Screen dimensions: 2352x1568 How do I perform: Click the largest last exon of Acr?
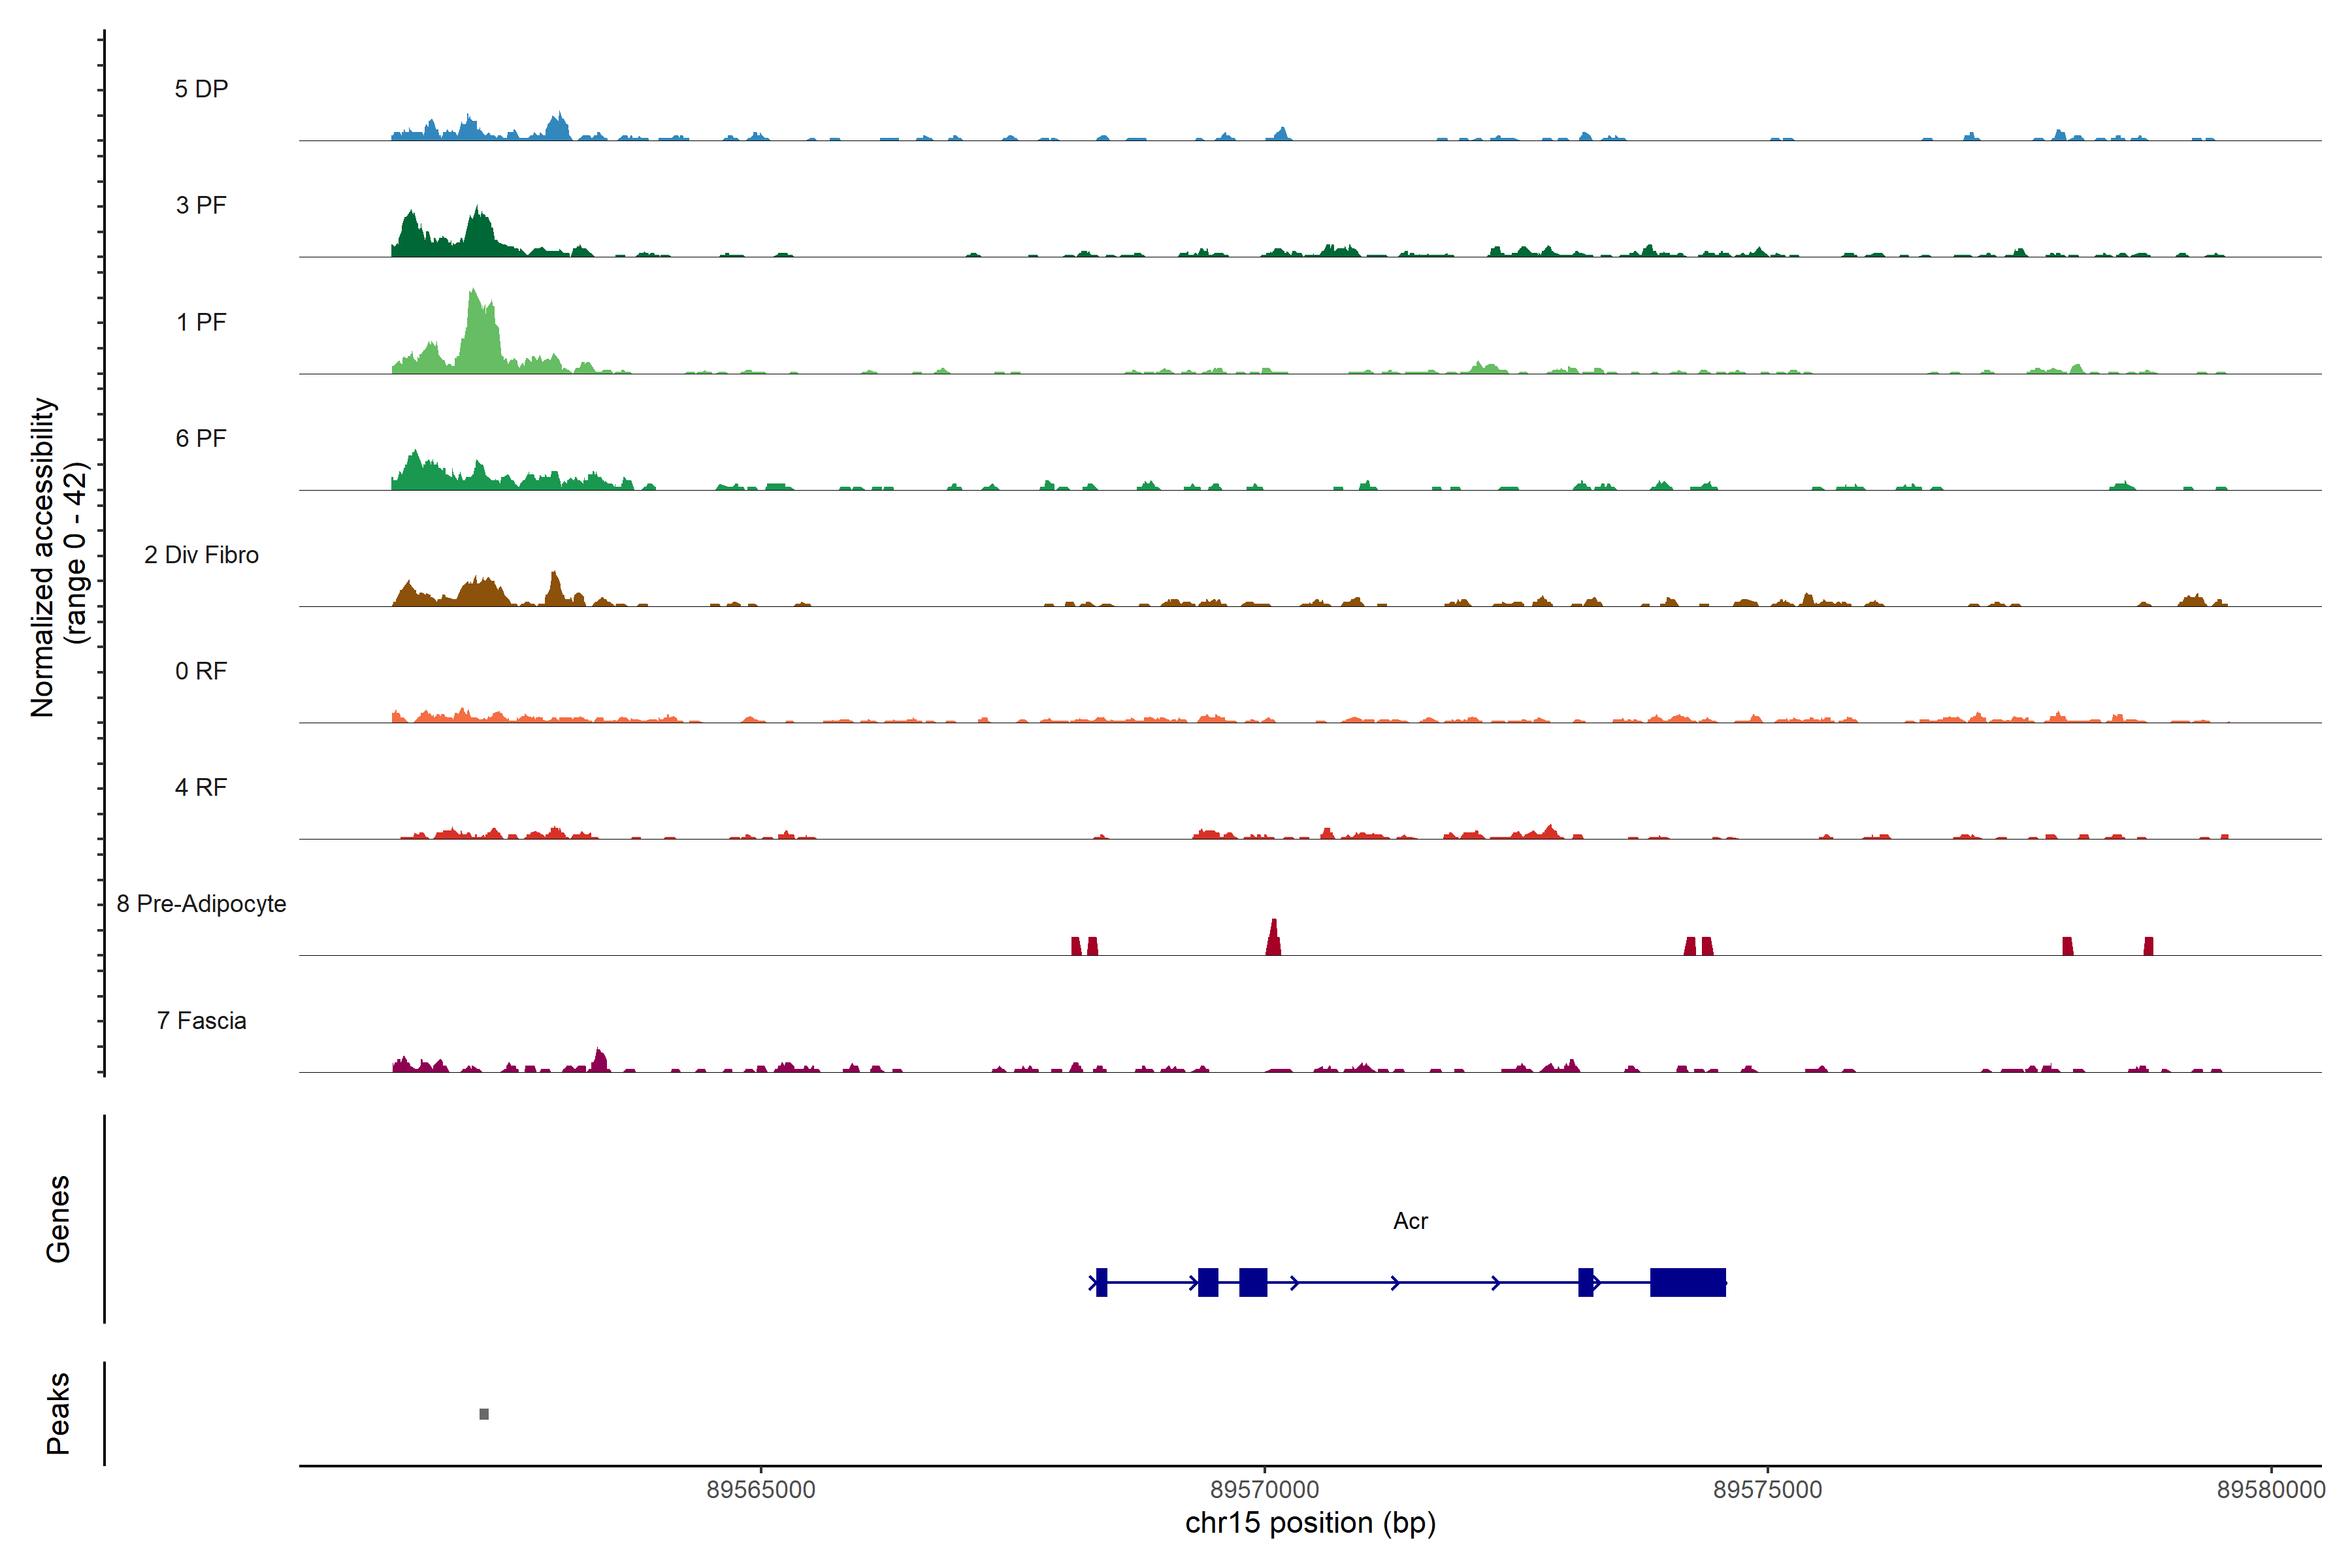[x=1687, y=1282]
